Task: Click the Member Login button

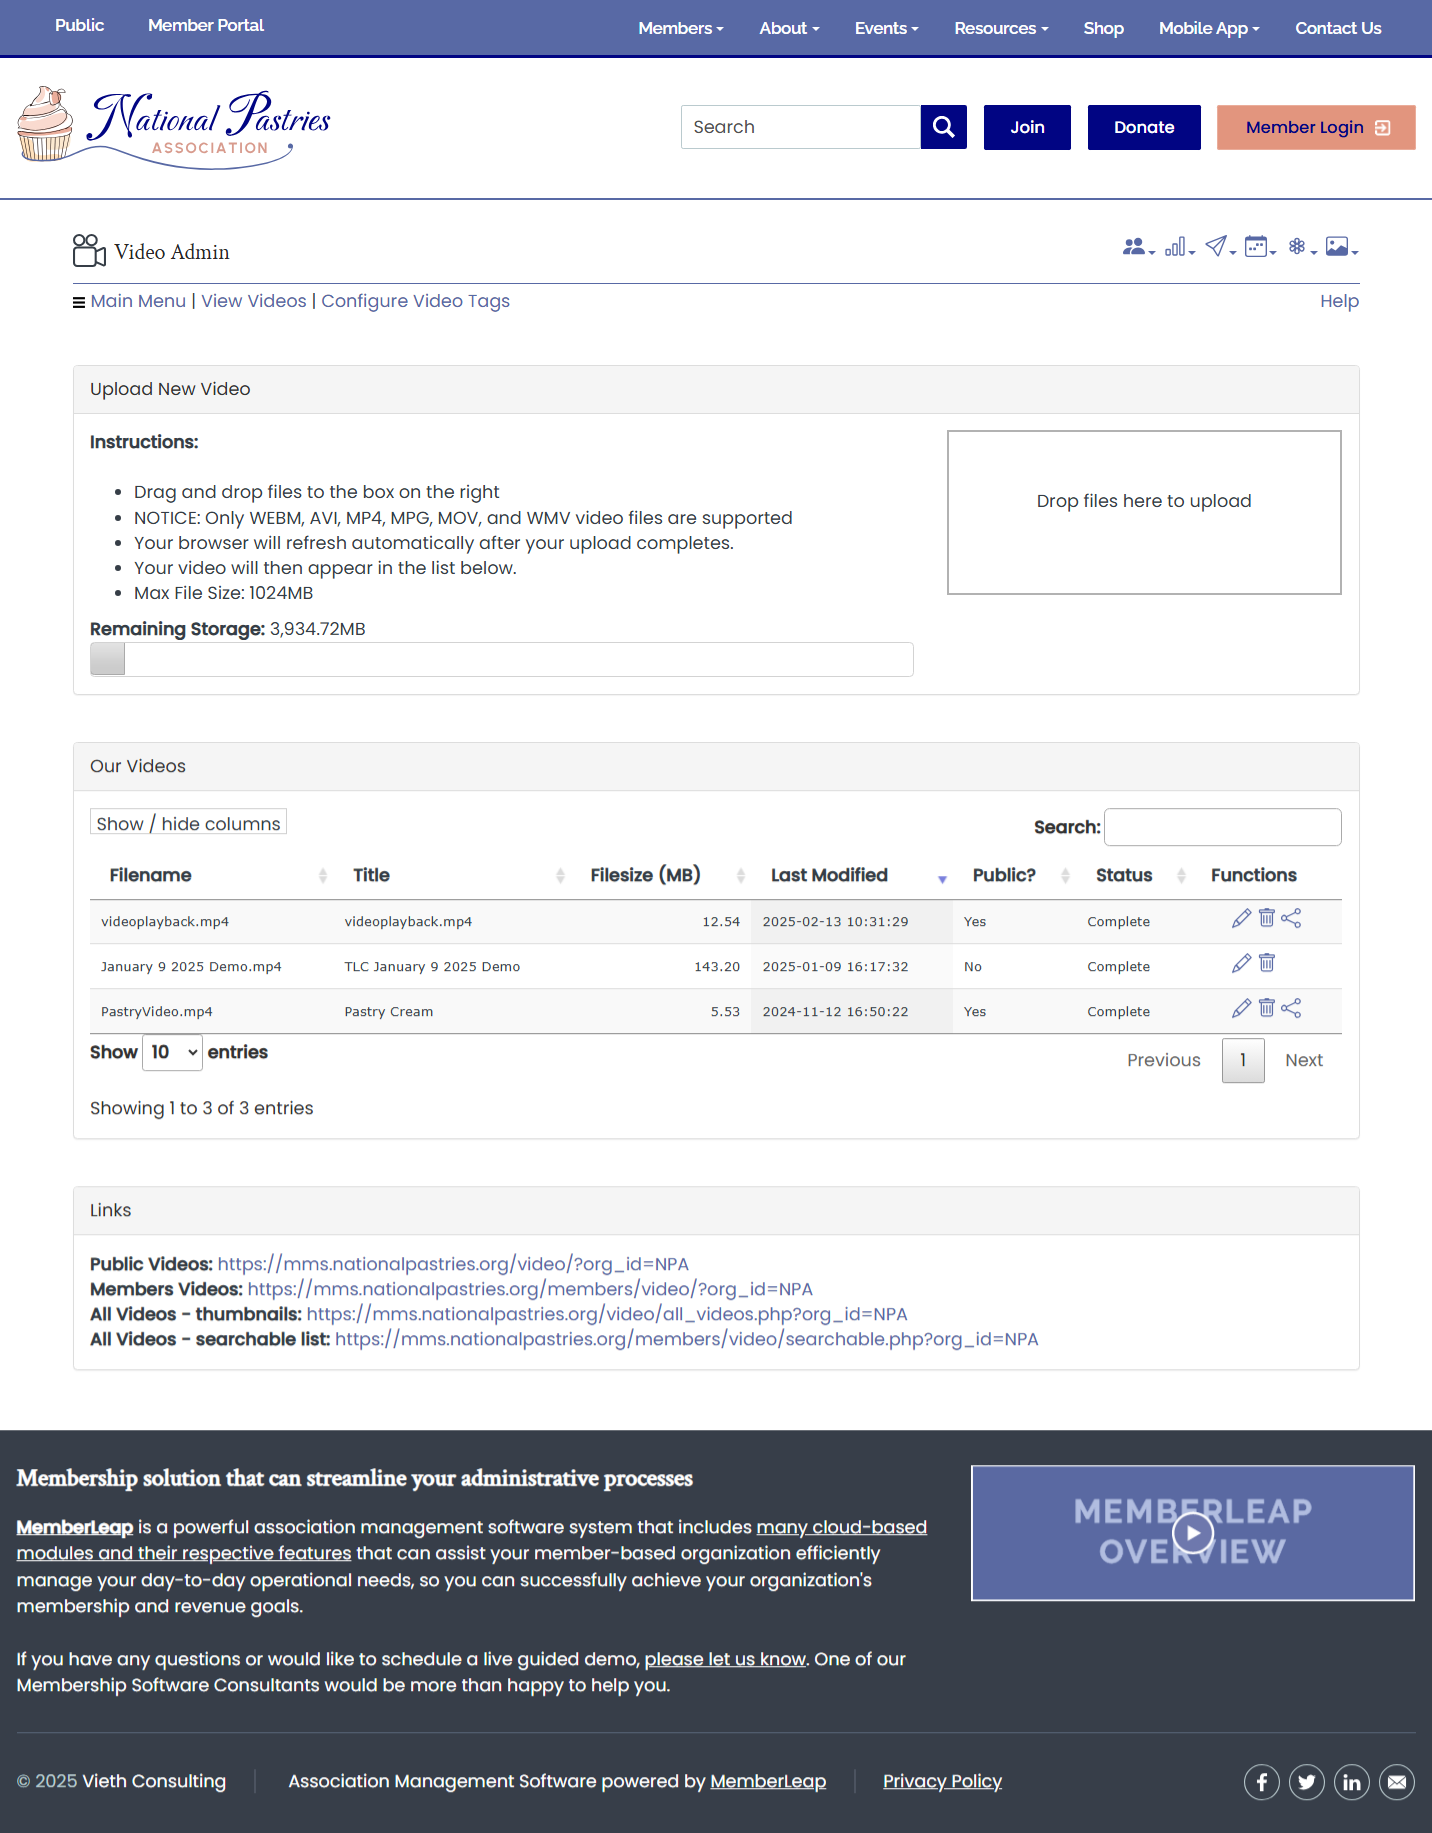Action: (1316, 127)
